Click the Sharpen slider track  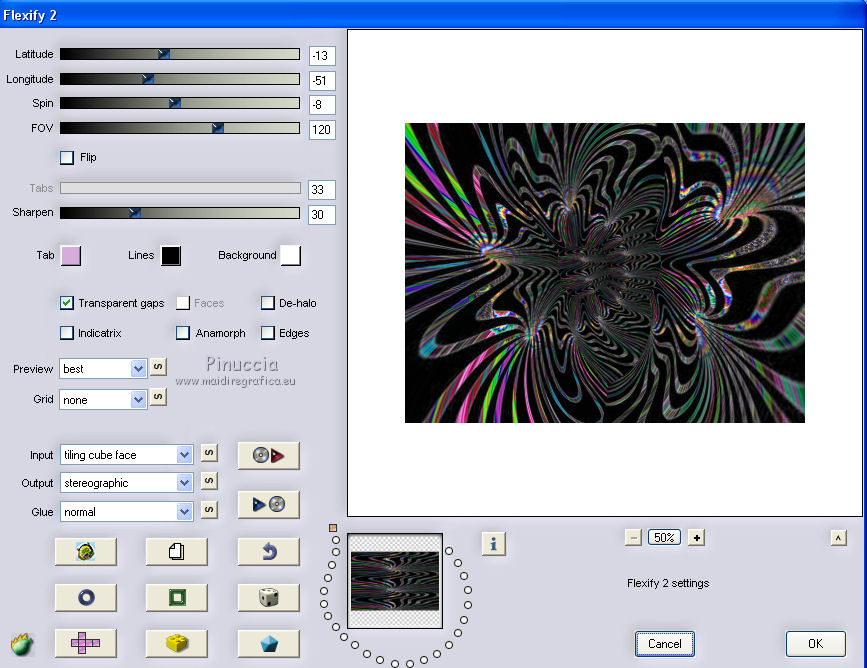point(180,213)
